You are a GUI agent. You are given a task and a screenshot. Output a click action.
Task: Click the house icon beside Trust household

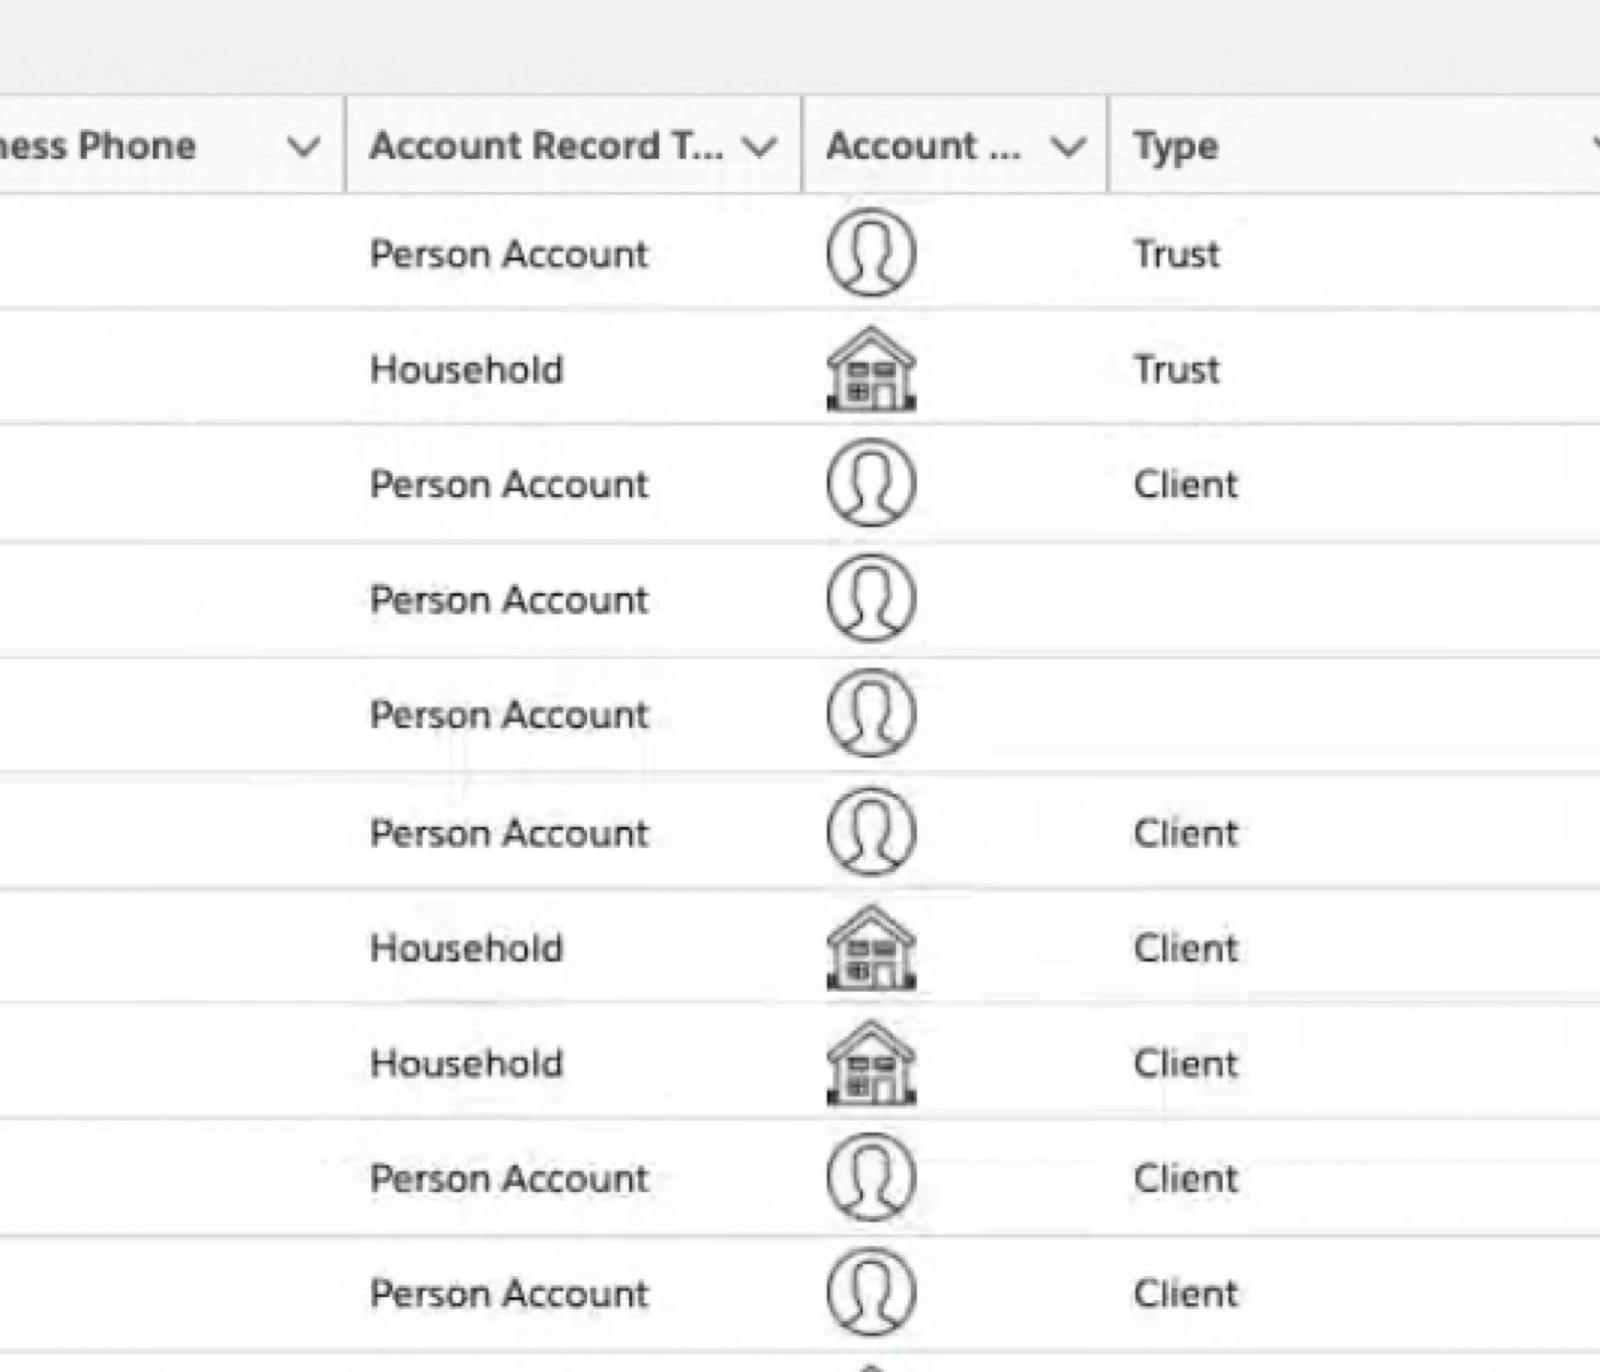(x=870, y=369)
